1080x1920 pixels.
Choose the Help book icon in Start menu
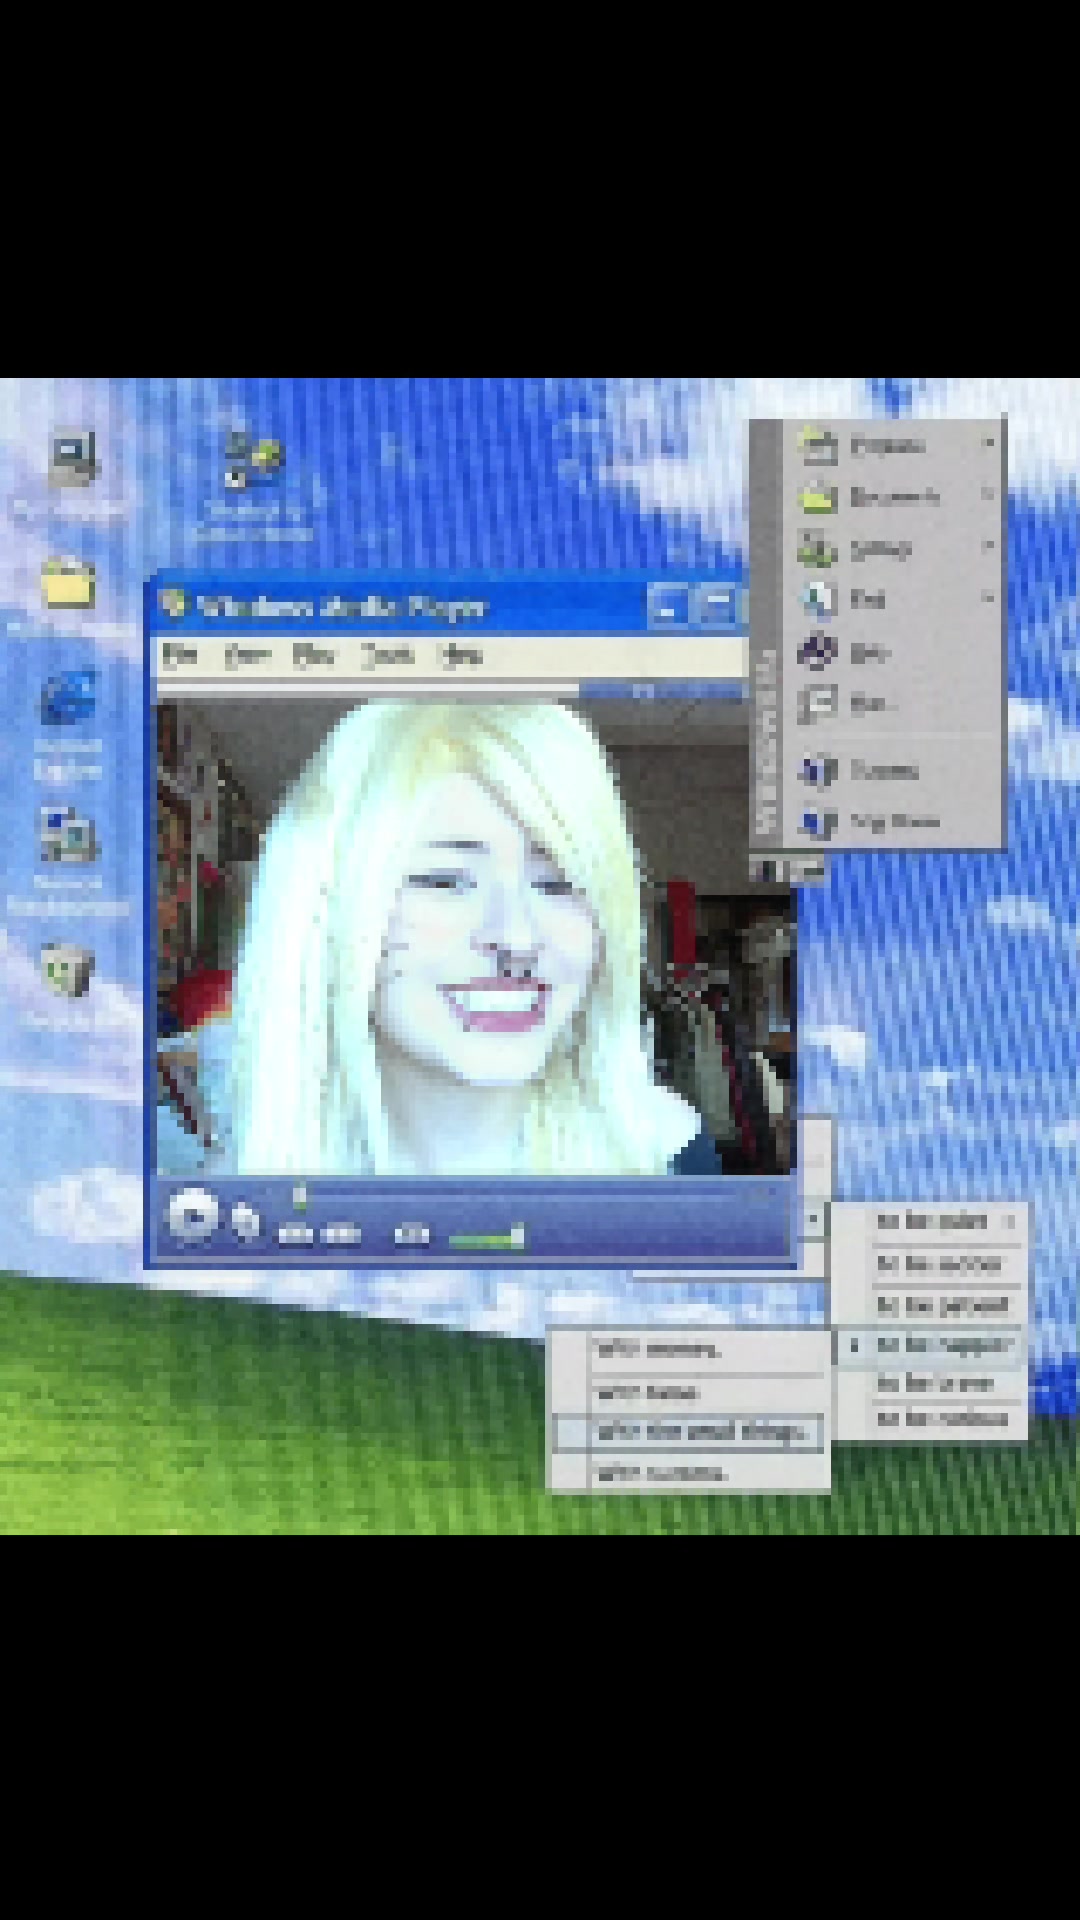(817, 652)
